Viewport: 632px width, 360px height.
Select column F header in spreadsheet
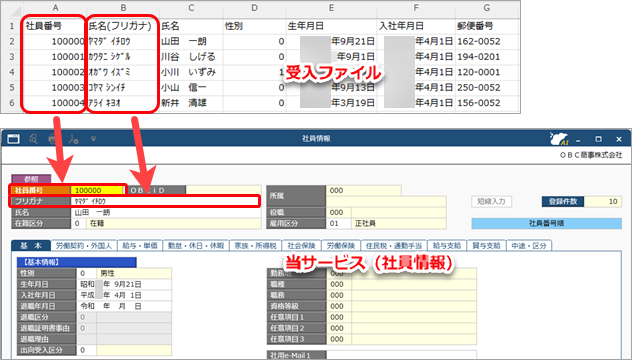pos(416,8)
